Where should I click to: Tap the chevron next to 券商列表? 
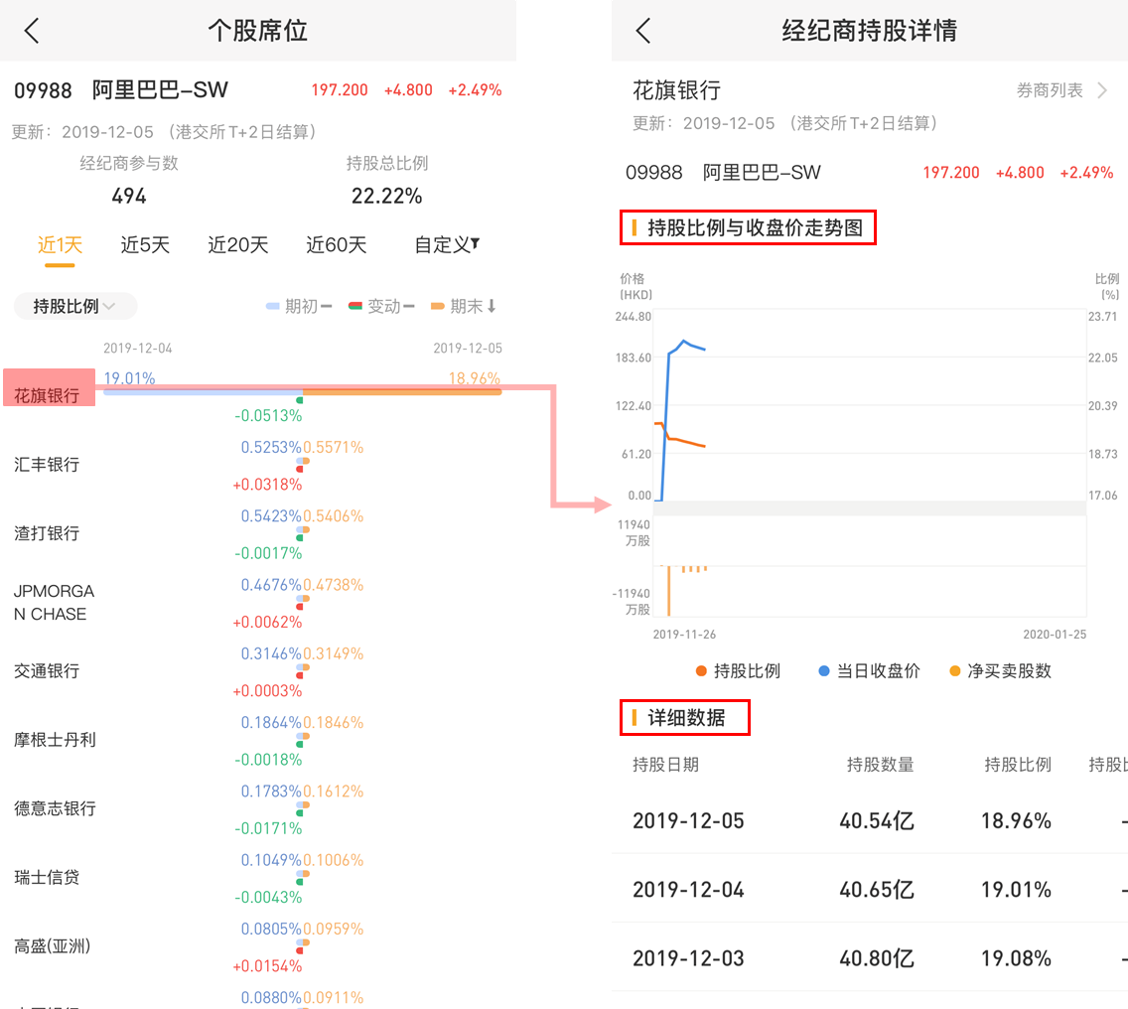pyautogui.click(x=1102, y=91)
